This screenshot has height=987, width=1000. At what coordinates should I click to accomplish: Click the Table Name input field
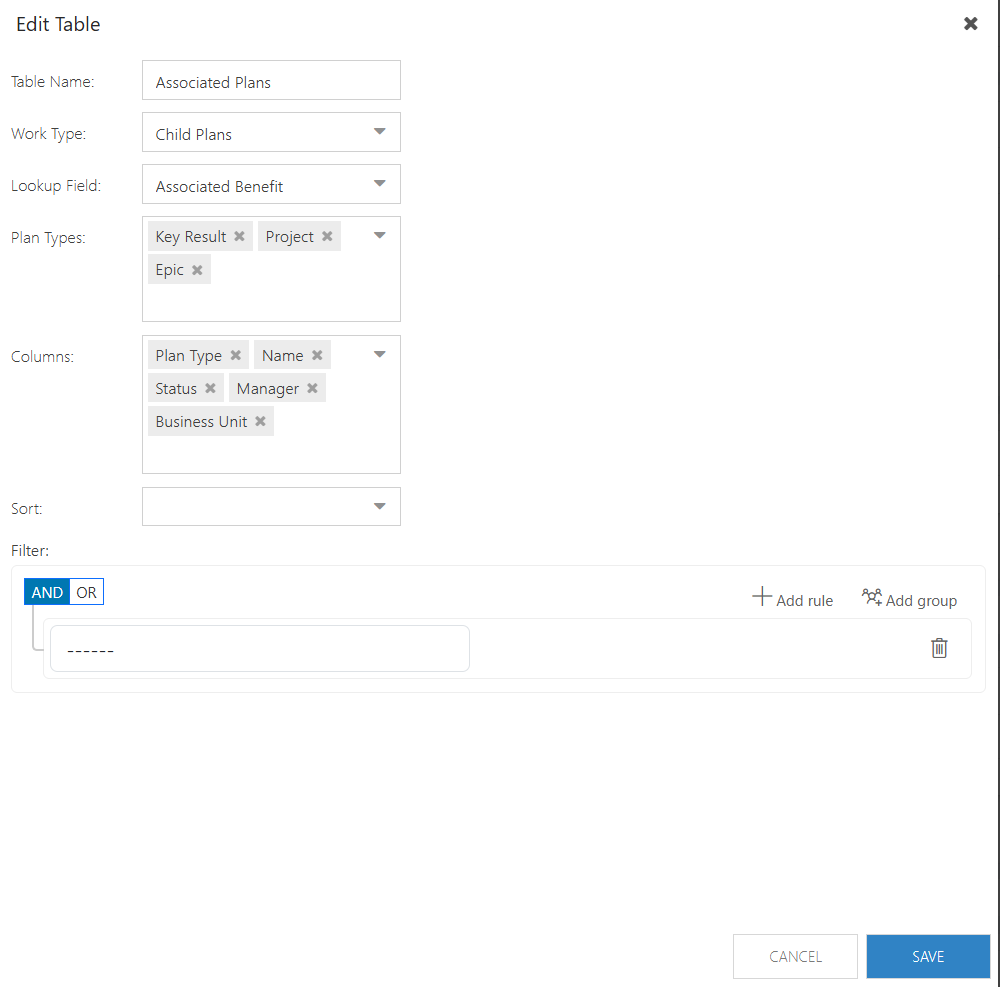[x=271, y=80]
